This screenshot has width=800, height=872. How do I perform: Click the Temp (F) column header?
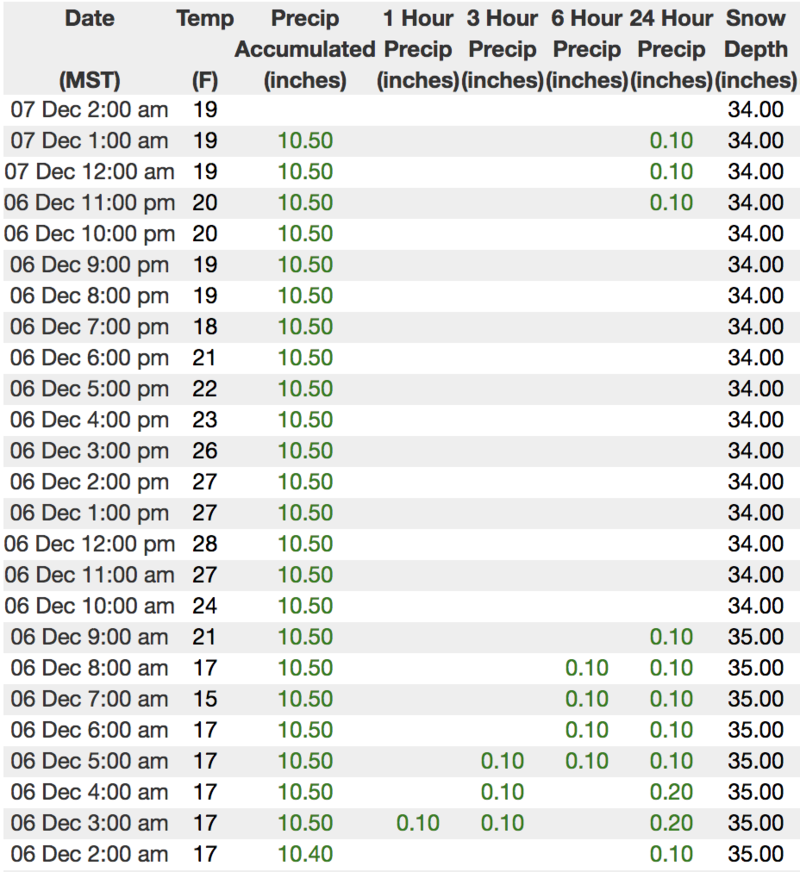pos(204,49)
